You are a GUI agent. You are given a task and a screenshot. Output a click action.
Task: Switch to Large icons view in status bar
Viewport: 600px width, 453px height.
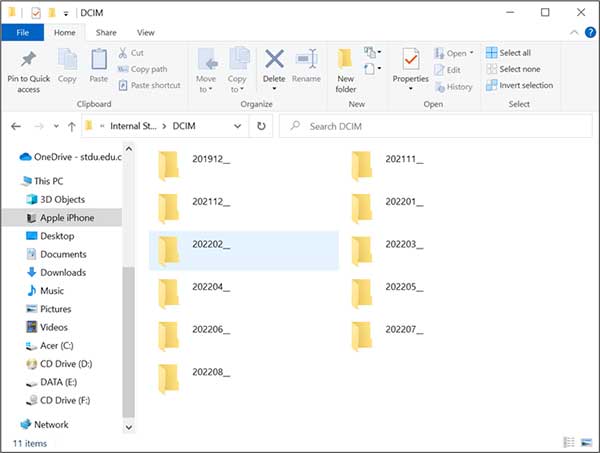587,443
